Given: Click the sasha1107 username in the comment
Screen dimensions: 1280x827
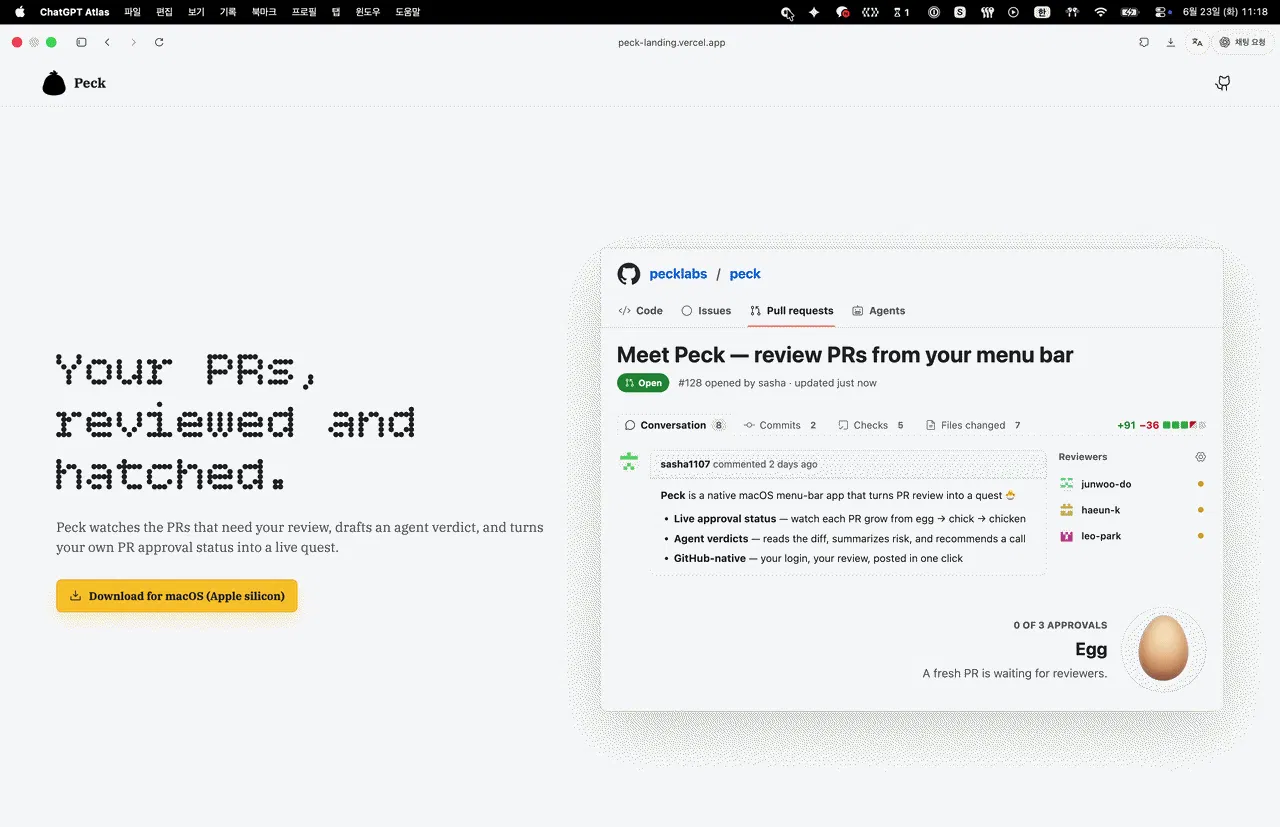Looking at the screenshot, I should (686, 464).
